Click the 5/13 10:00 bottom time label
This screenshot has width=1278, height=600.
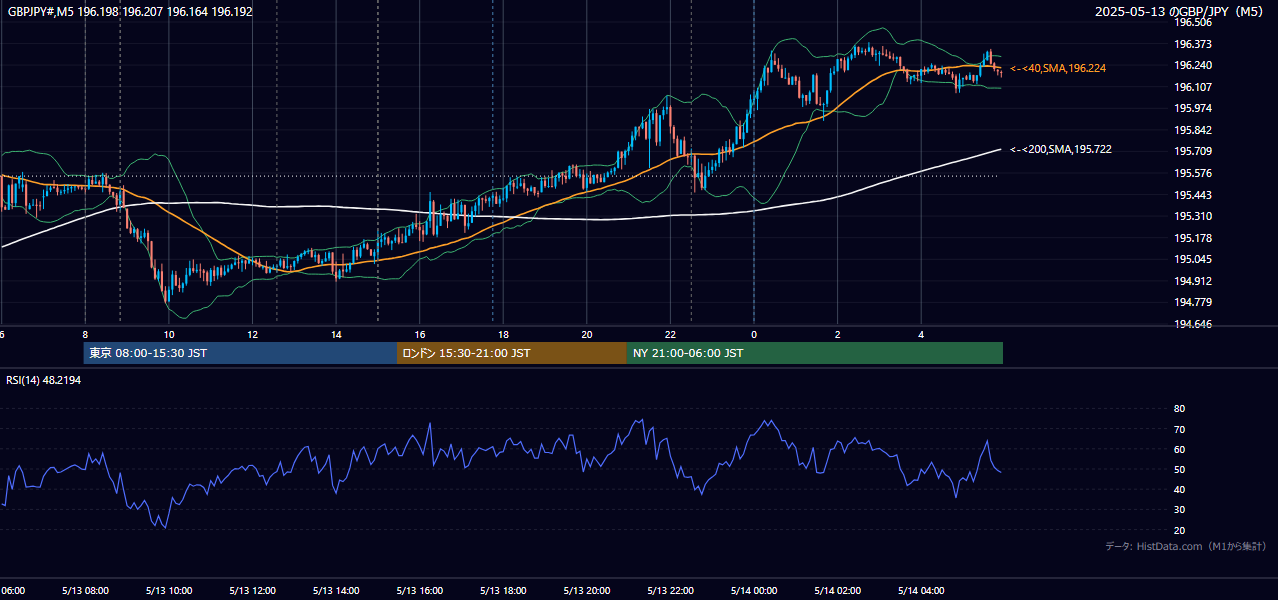[169, 591]
